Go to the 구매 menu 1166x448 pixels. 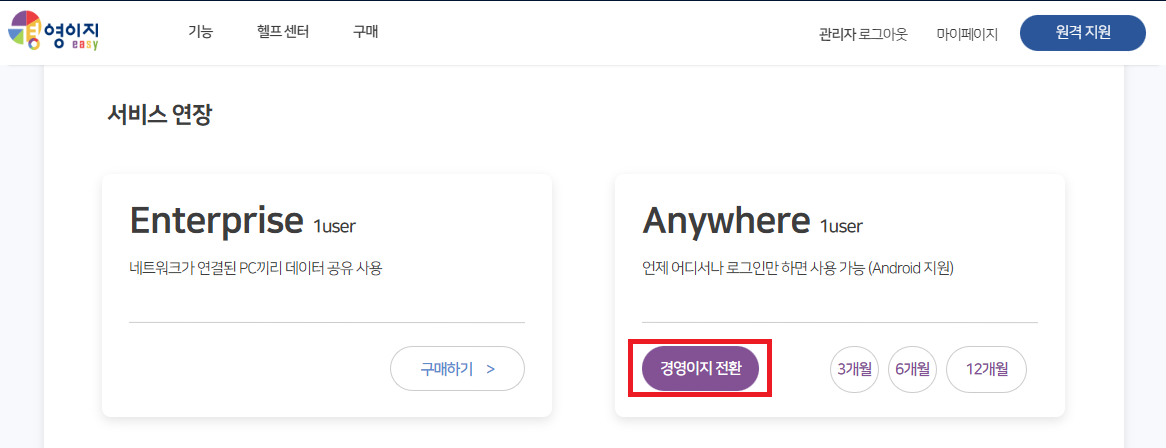tap(365, 32)
